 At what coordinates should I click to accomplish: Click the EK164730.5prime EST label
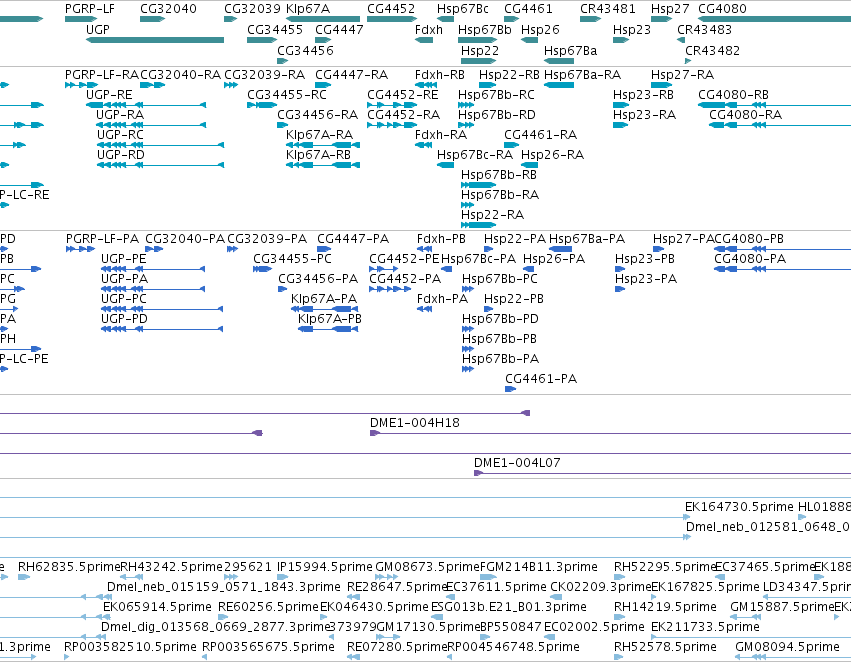739,507
